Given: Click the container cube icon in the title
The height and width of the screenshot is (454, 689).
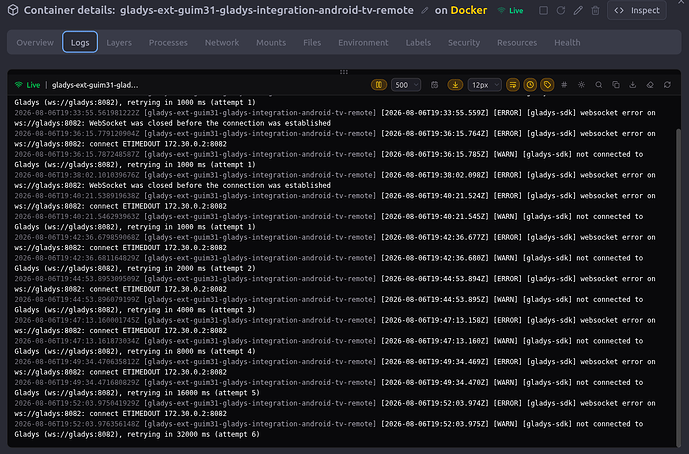Looking at the screenshot, I should pos(13,10).
